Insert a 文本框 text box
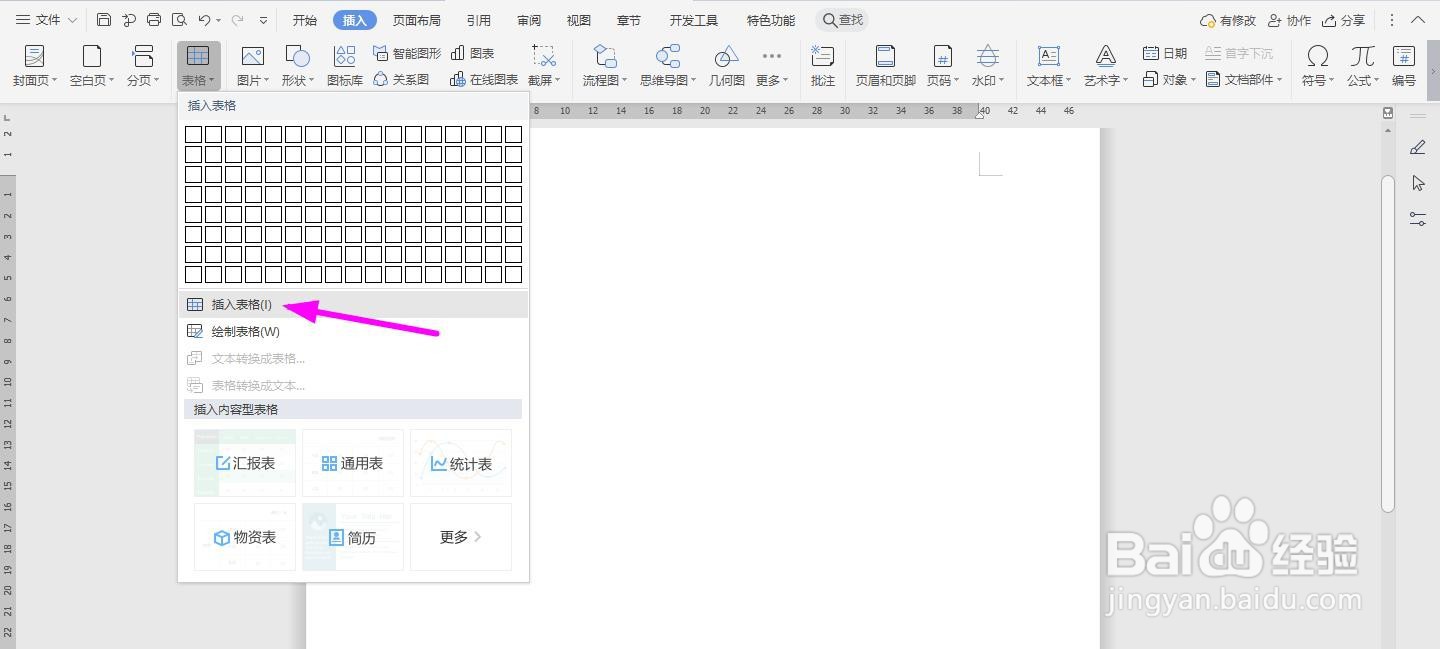The width and height of the screenshot is (1440, 649). [1047, 65]
